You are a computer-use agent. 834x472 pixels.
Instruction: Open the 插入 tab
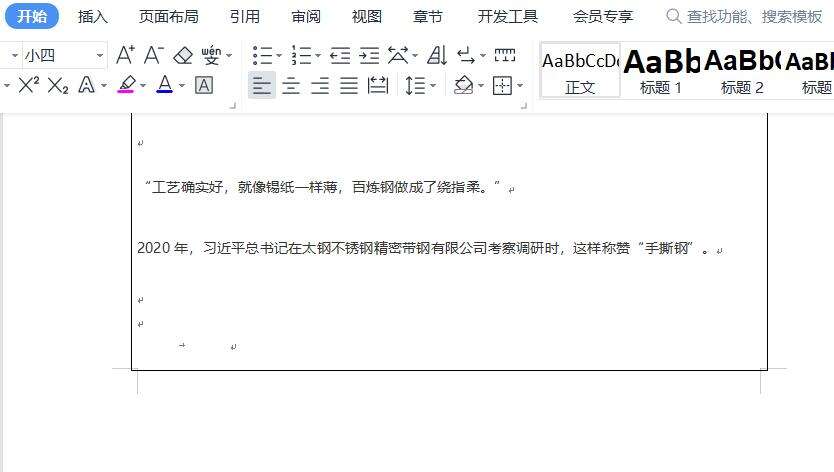93,16
